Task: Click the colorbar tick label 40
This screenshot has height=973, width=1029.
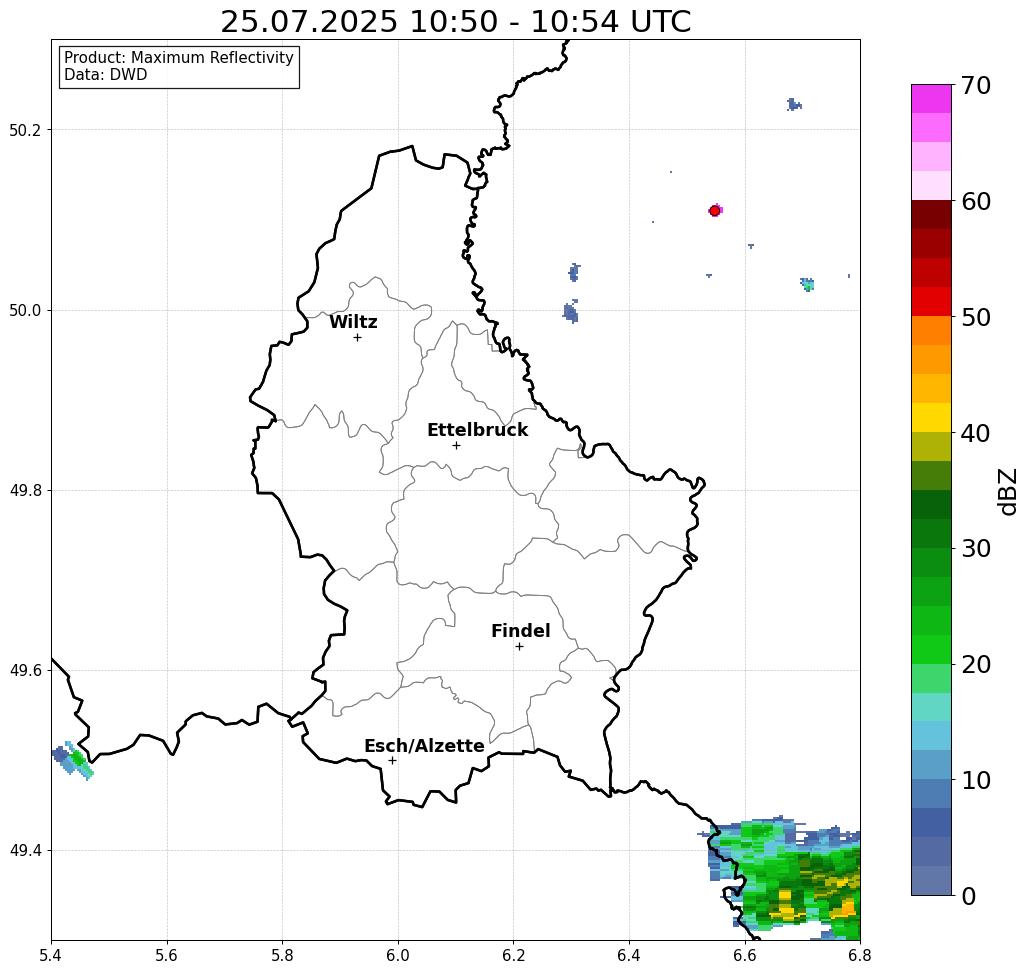Action: 975,433
